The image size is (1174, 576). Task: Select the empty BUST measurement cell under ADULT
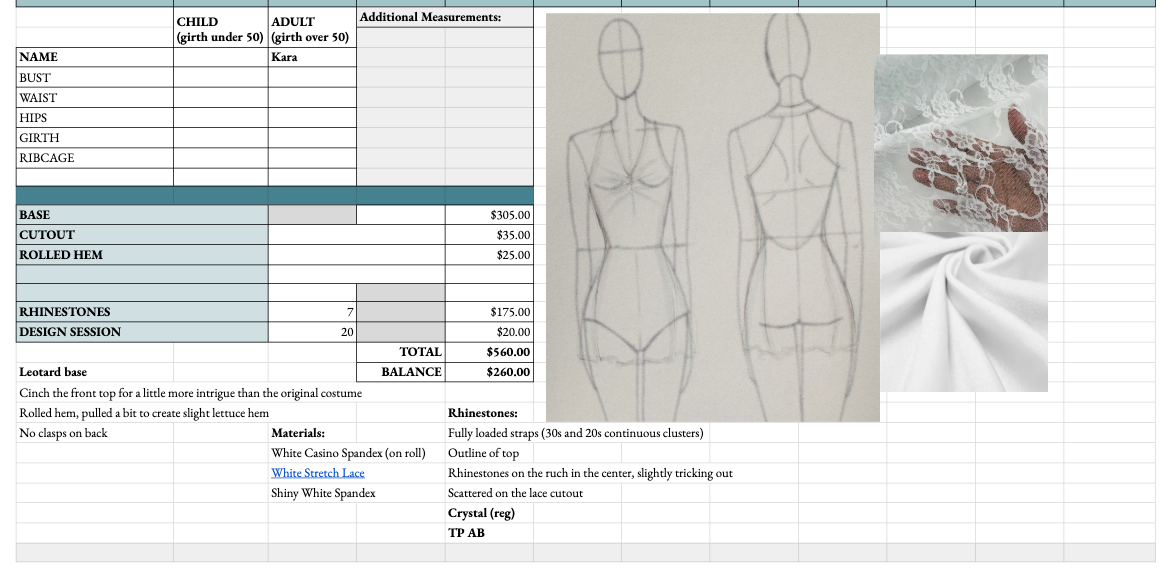coord(310,77)
